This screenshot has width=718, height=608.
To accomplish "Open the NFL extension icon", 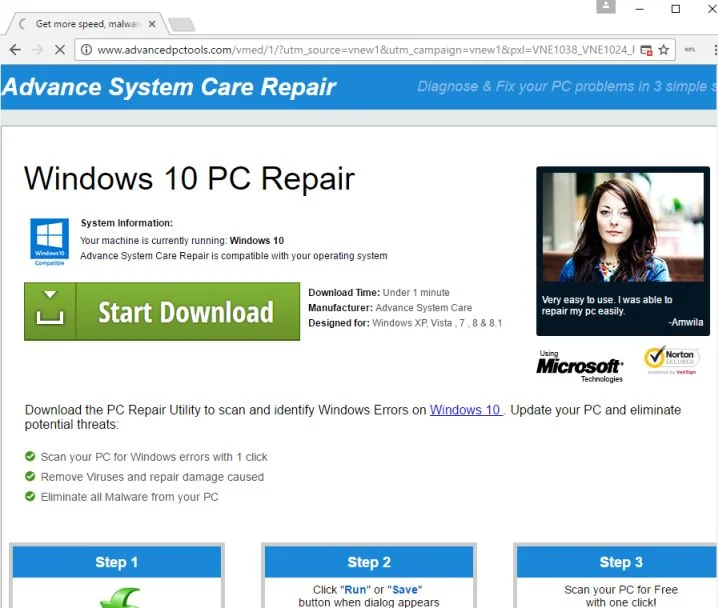I will (x=690, y=49).
